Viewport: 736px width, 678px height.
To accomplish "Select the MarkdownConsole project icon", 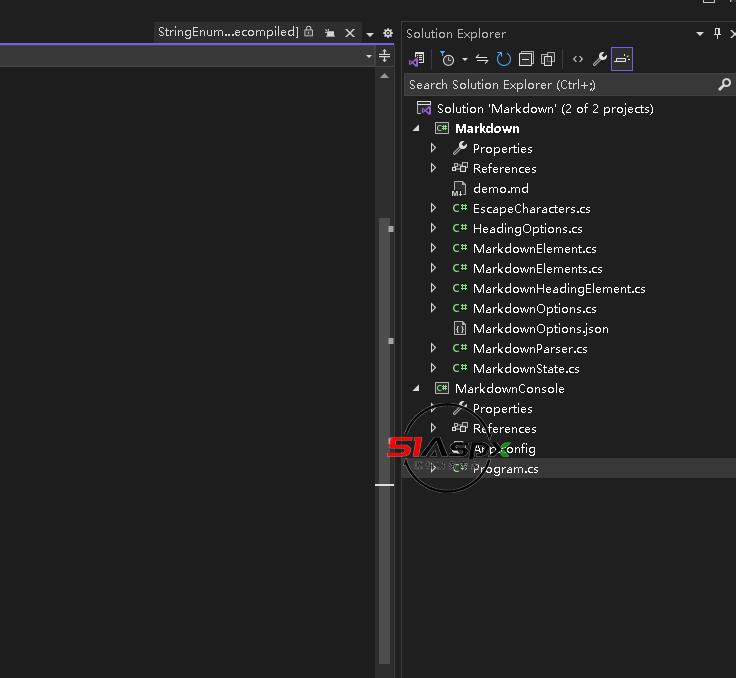I will tap(441, 388).
